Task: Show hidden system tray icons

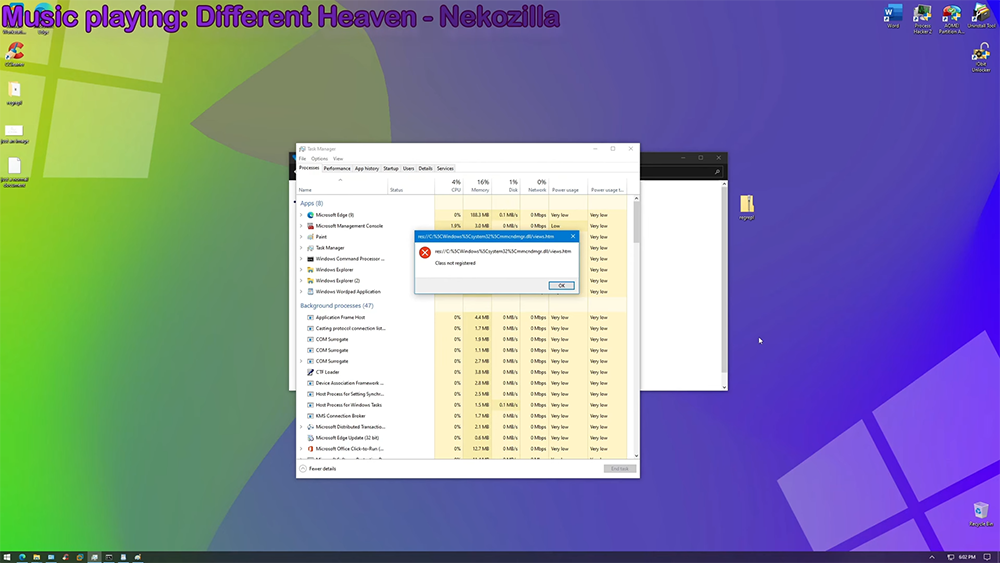Action: pyautogui.click(x=932, y=557)
